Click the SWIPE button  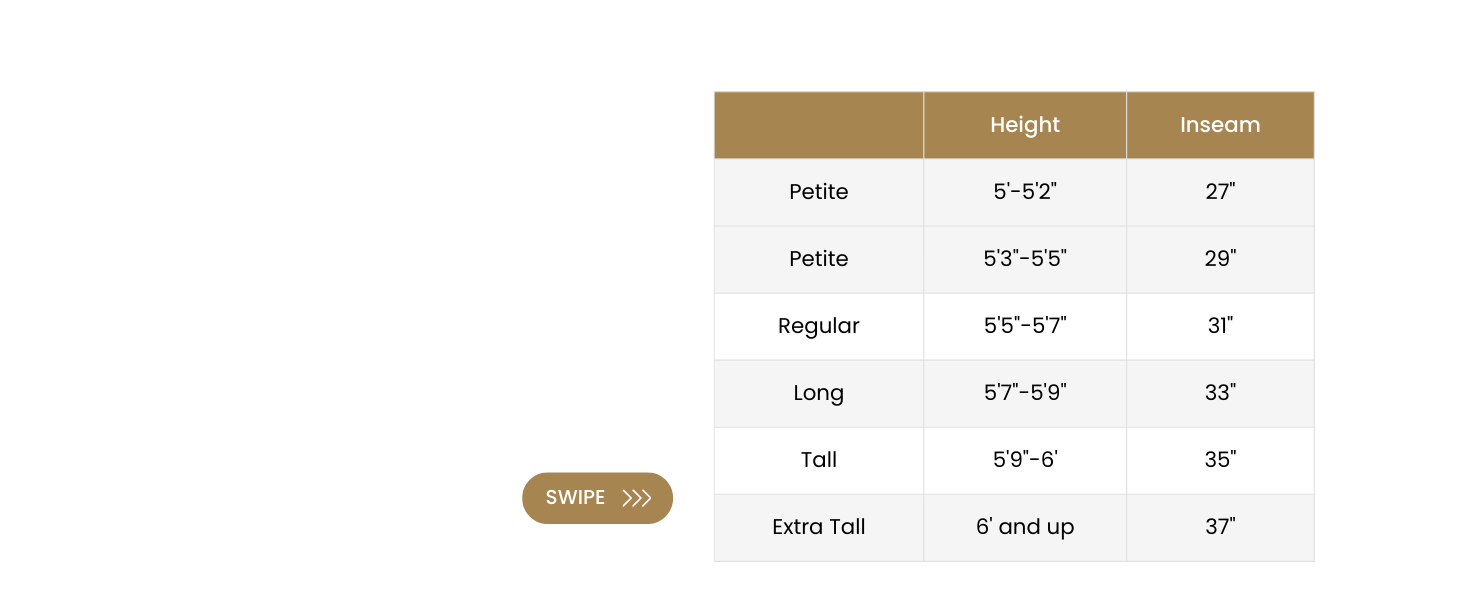pos(596,498)
